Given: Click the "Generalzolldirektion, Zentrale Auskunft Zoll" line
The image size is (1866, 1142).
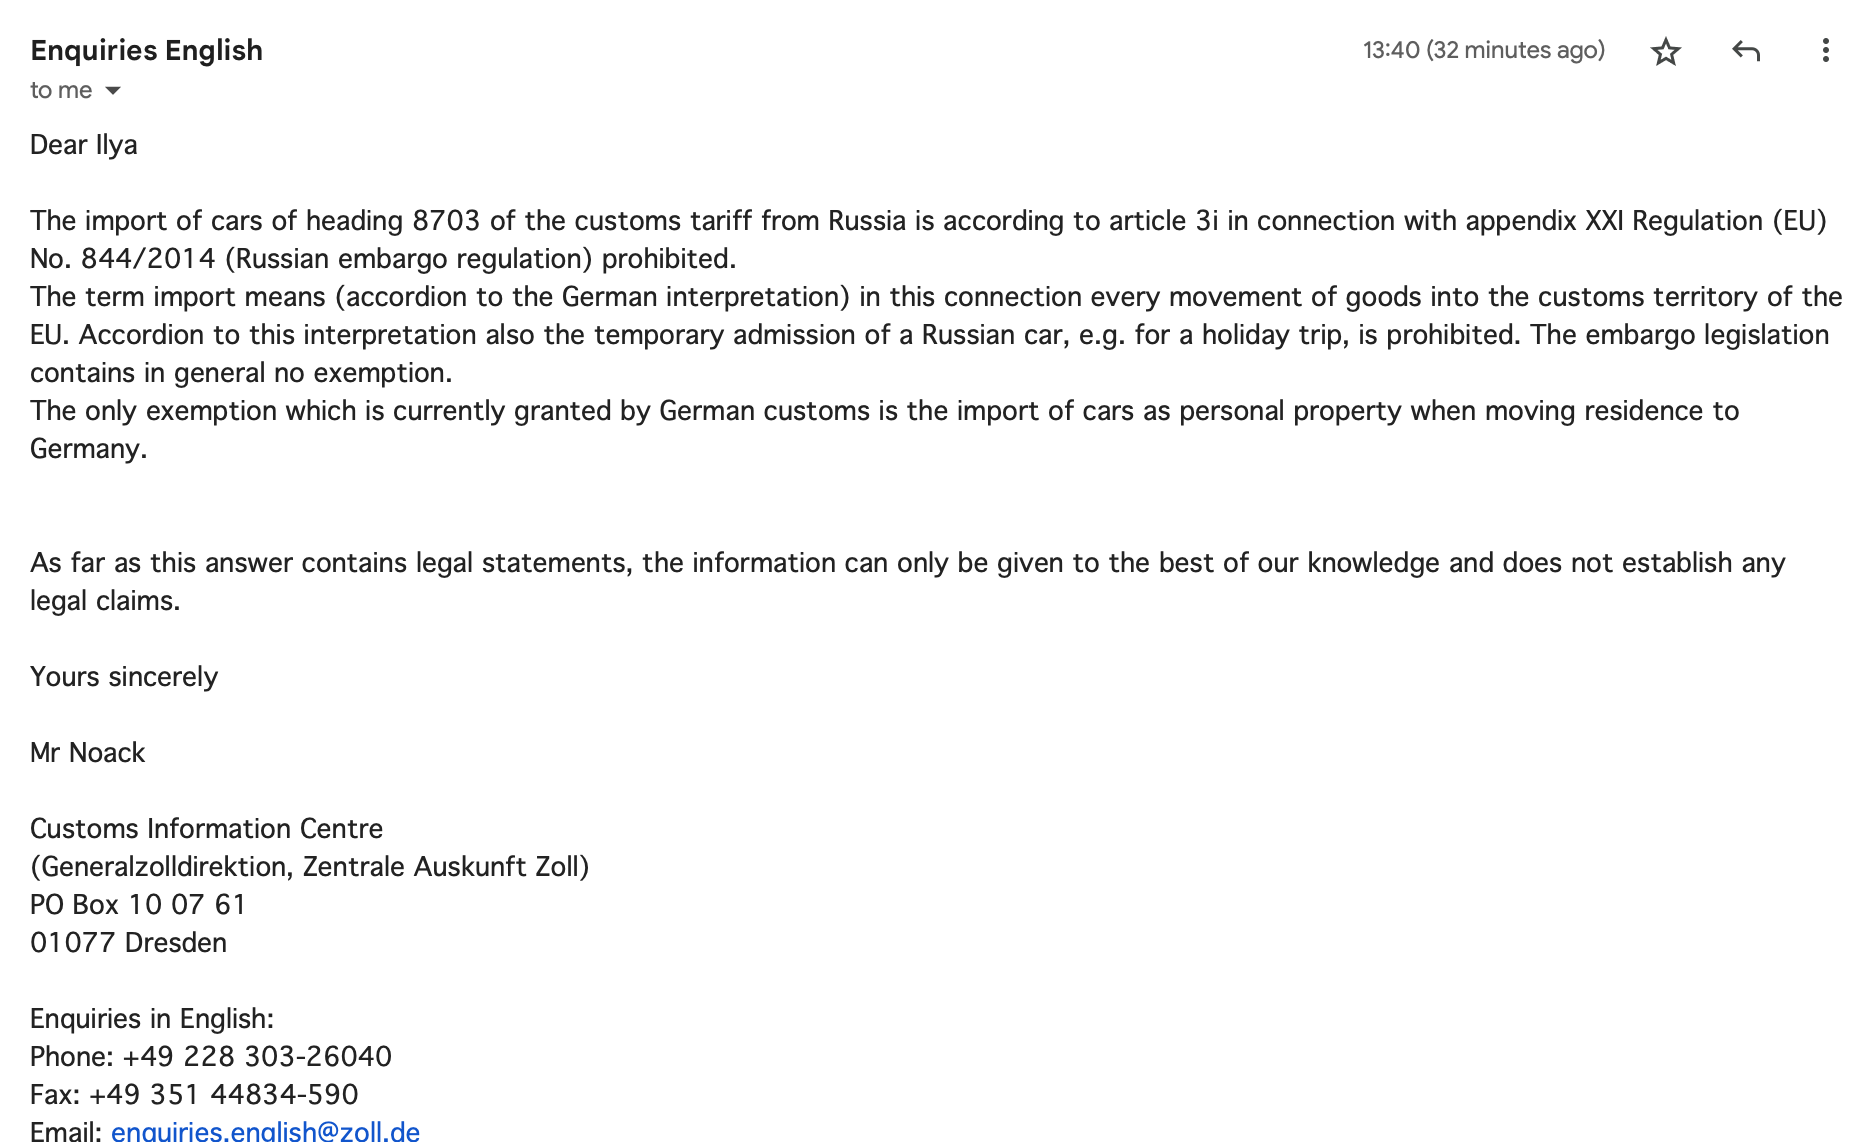Looking at the screenshot, I should click(309, 867).
